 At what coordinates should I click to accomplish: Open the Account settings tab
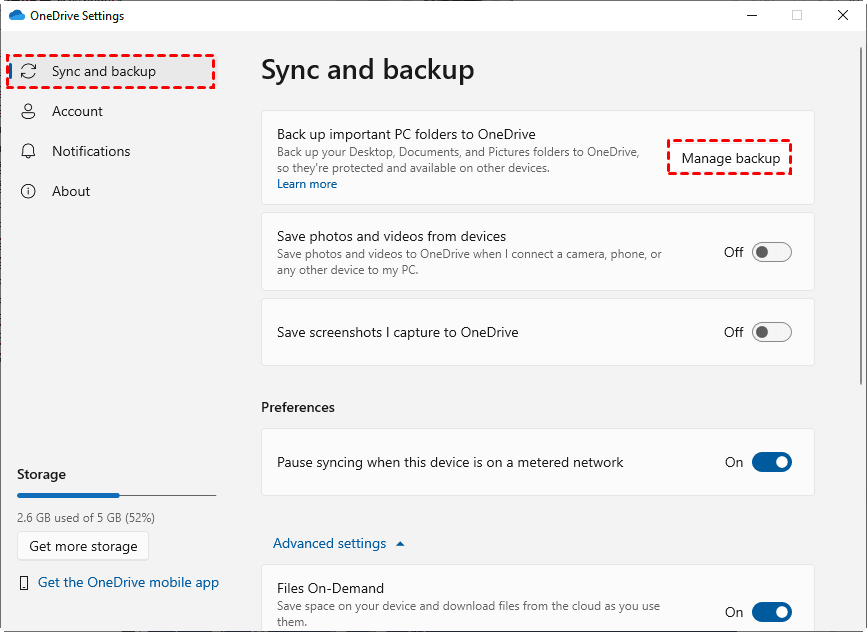tap(77, 112)
